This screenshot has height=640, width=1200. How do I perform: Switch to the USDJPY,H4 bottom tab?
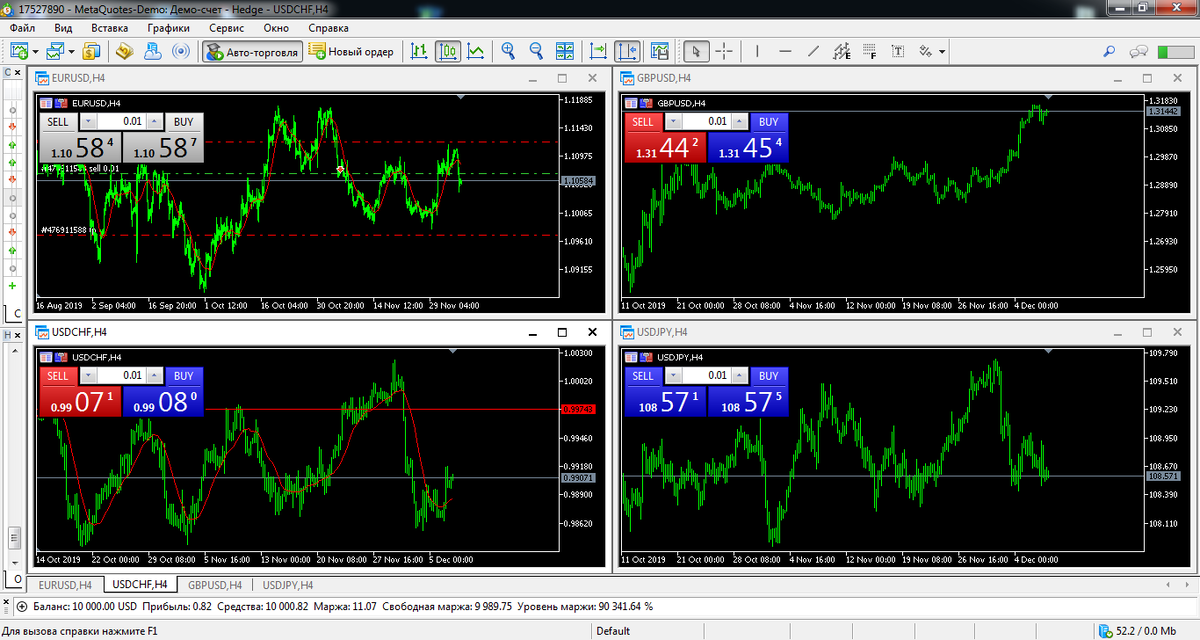pyautogui.click(x=289, y=585)
